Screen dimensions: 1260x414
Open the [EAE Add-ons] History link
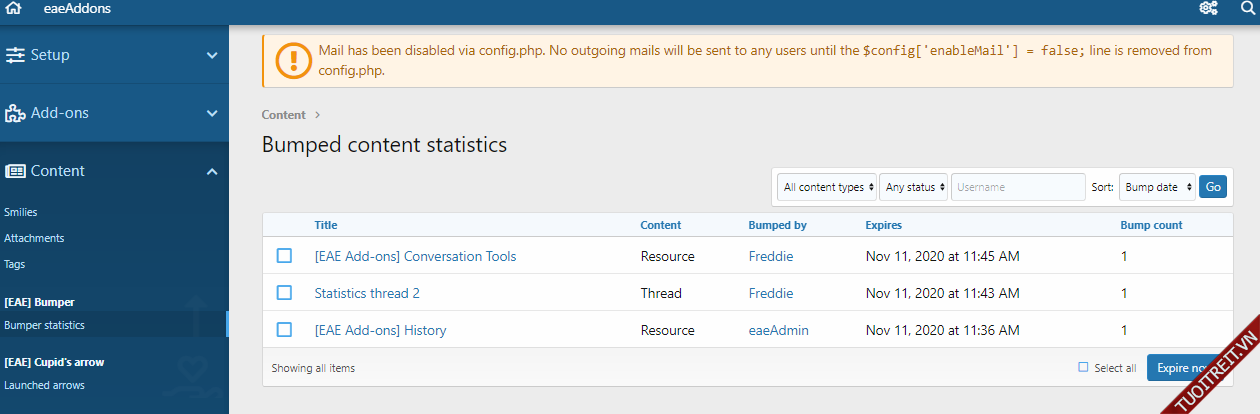[380, 330]
